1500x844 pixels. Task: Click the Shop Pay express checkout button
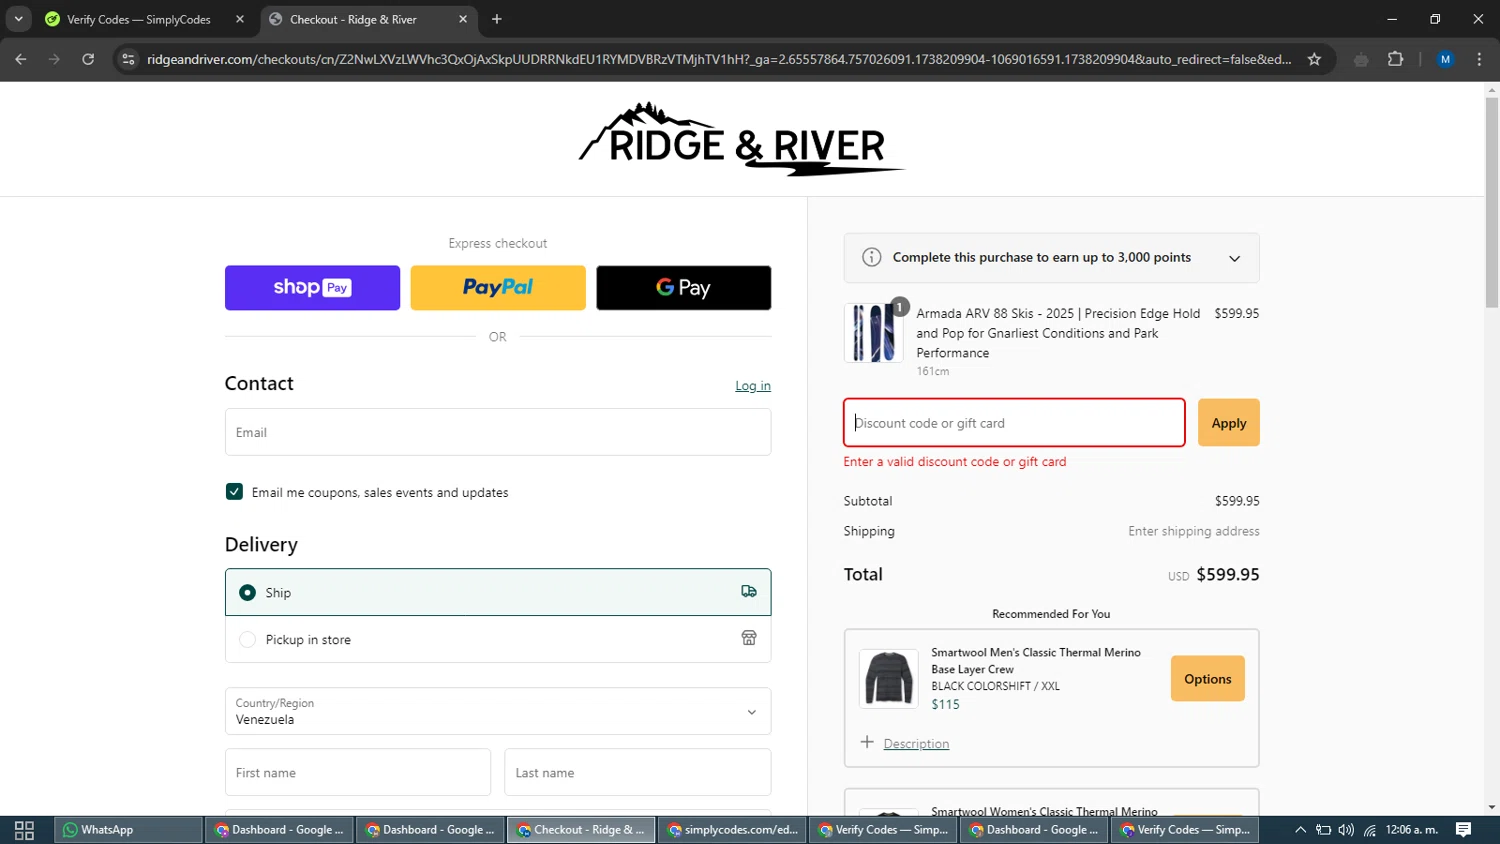click(312, 288)
